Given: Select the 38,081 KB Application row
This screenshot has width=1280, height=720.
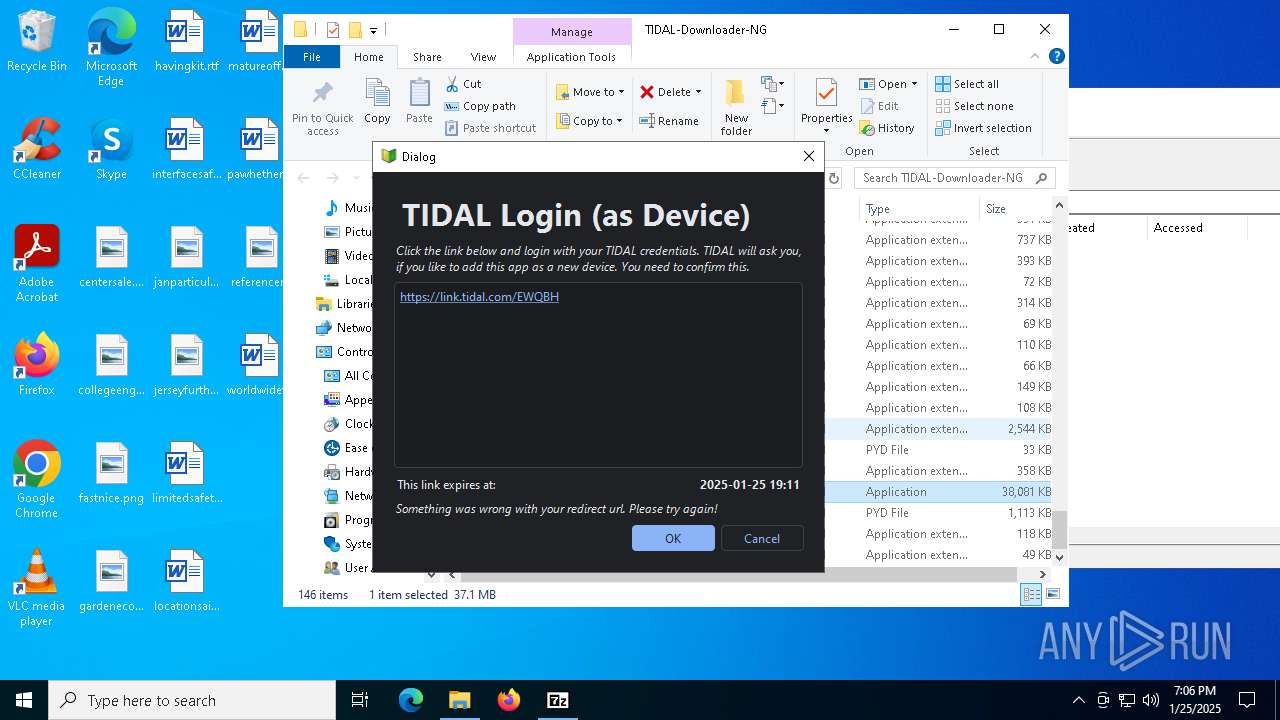Looking at the screenshot, I should tap(939, 492).
